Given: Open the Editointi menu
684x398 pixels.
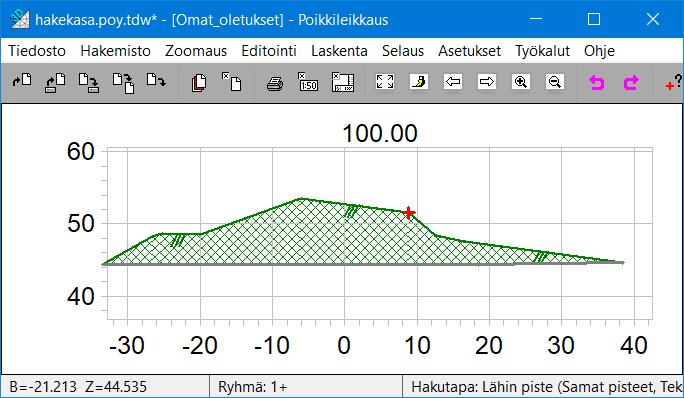Looking at the screenshot, I should tap(269, 51).
